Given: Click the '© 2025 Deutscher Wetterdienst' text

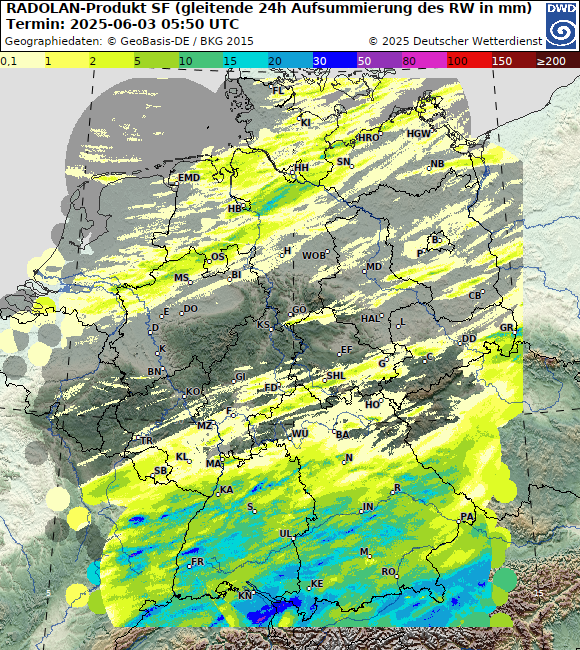Looking at the screenshot, I should 455,41.
